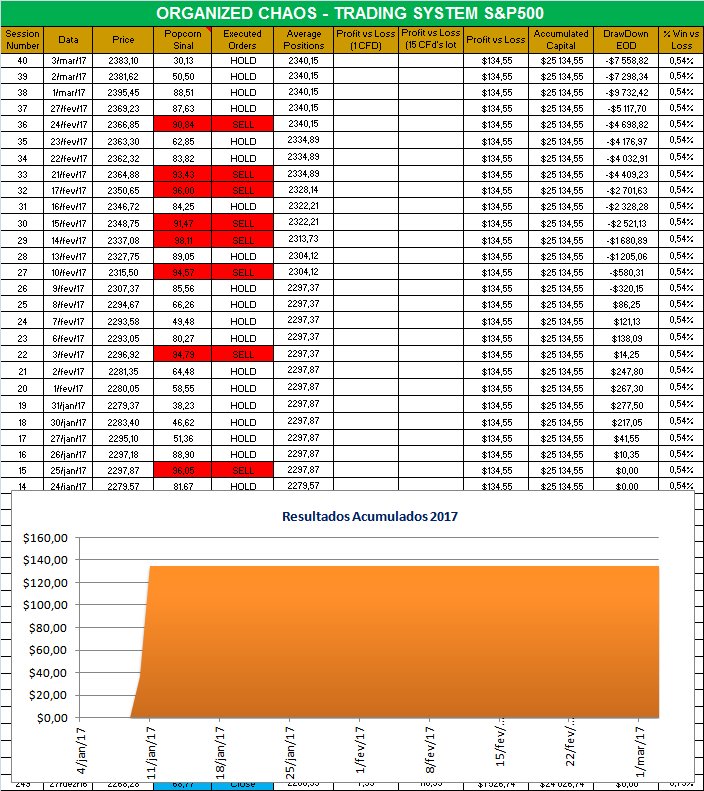Click price cell 2395,45
The width and height of the screenshot is (704, 791).
point(124,92)
